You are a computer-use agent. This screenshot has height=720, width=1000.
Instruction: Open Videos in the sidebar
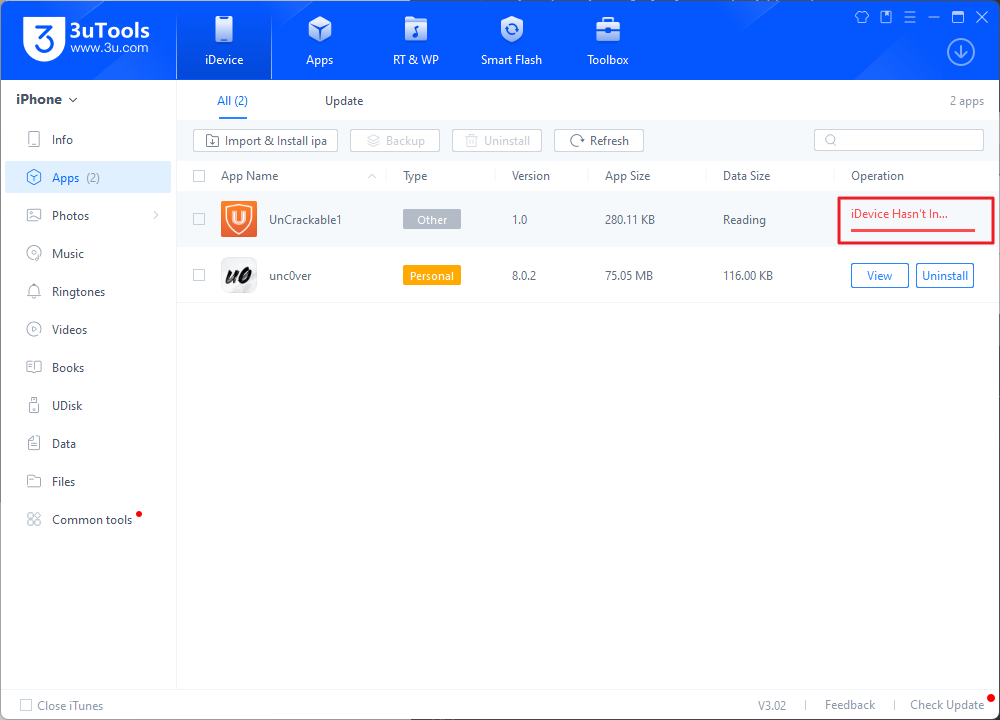(88, 330)
